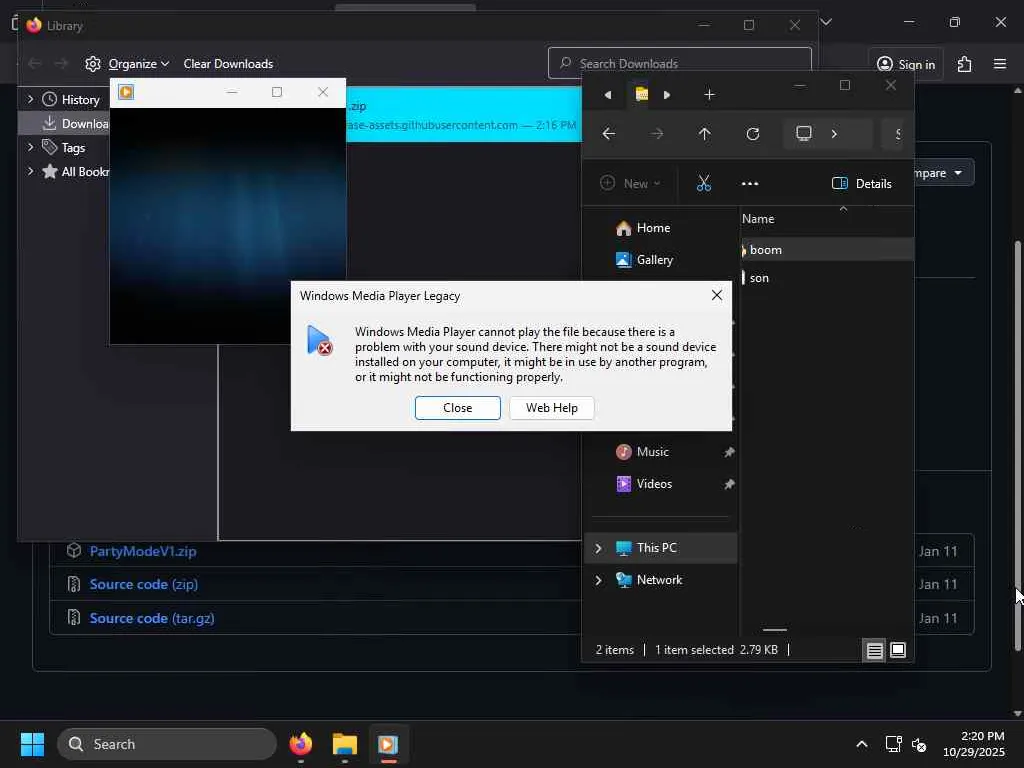This screenshot has width=1024, height=768.
Task: Select the boom file
Action: [x=827, y=249]
